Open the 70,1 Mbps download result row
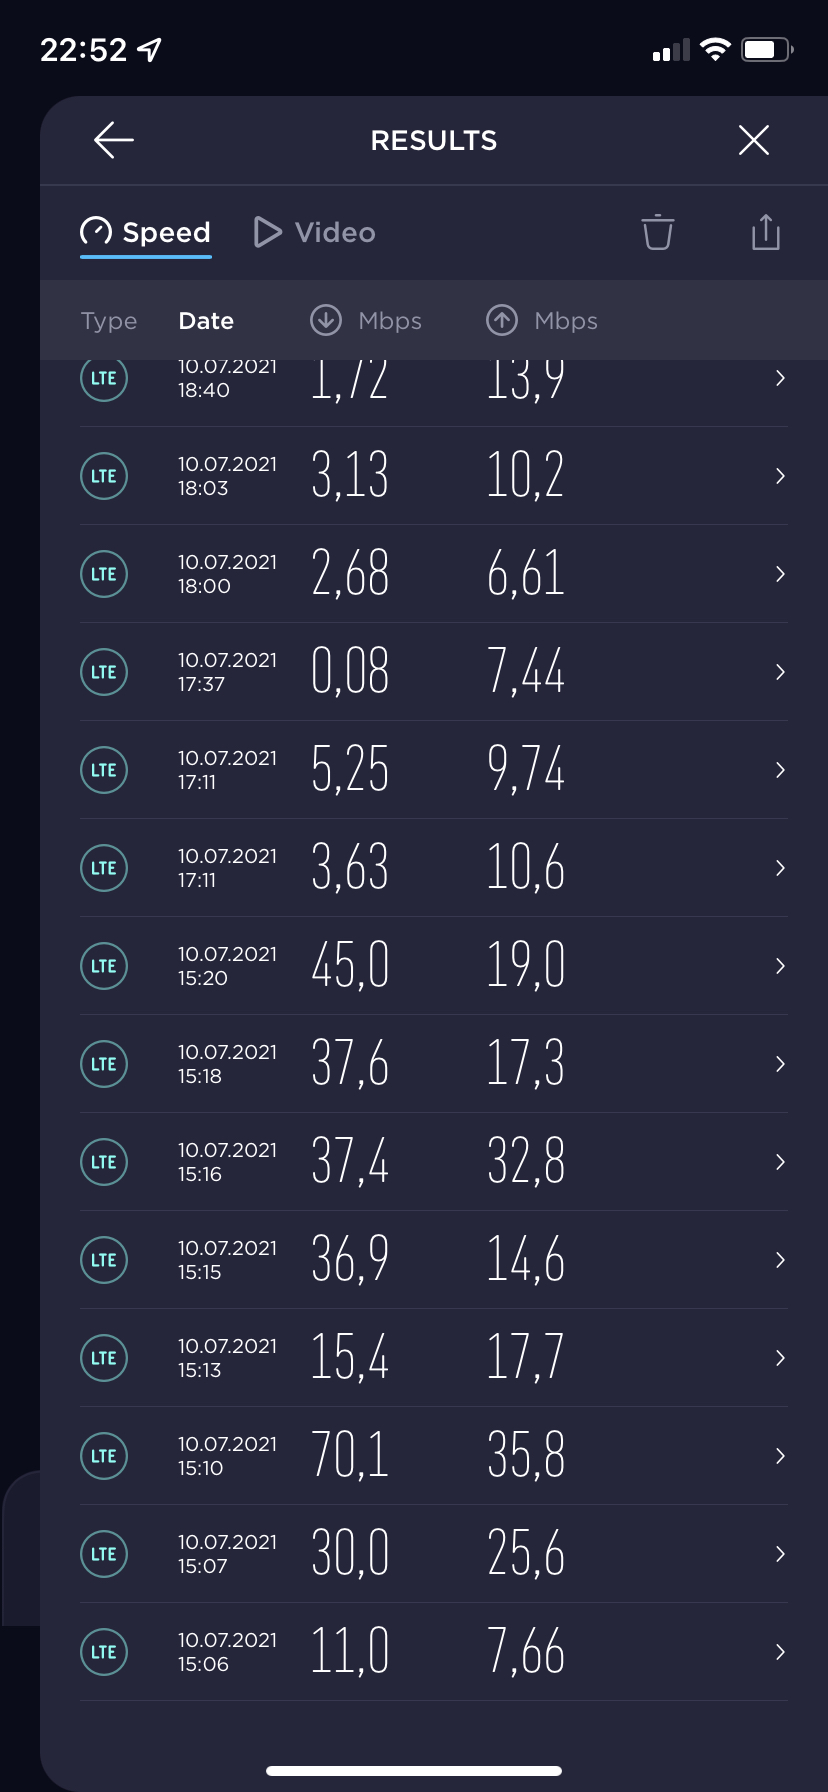 pyautogui.click(x=434, y=1456)
